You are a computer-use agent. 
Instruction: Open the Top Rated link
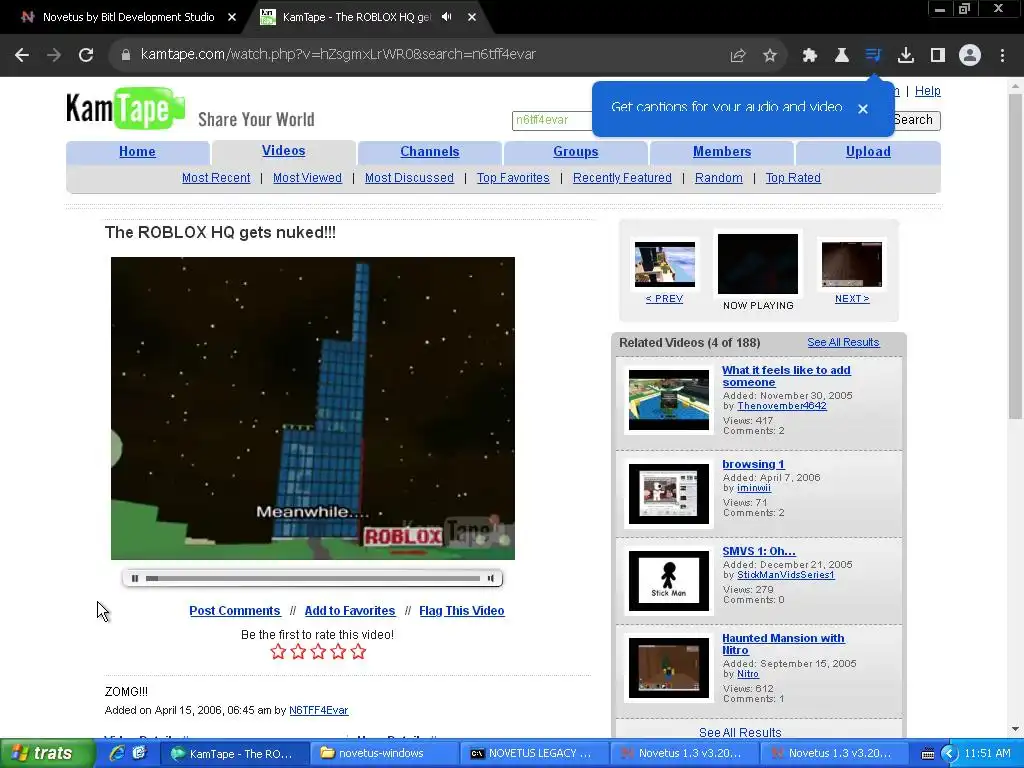click(793, 178)
